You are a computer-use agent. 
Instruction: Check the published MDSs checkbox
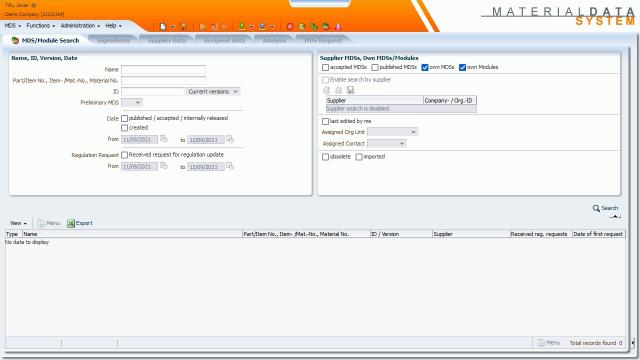coord(375,67)
